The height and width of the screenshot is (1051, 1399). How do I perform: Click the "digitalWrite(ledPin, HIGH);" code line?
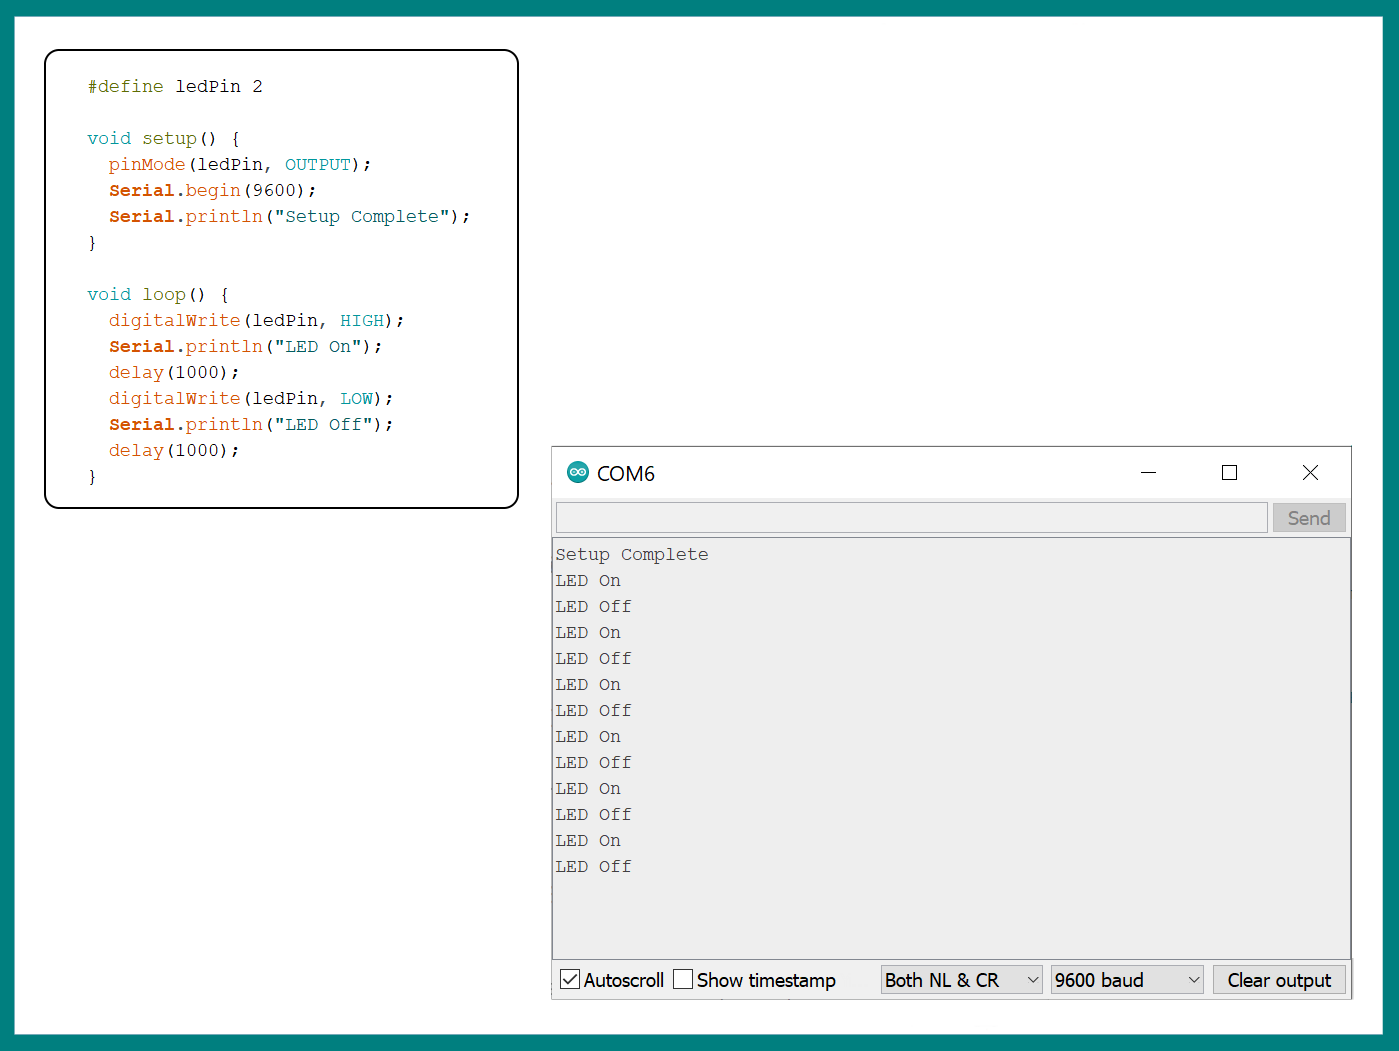[x=257, y=321]
